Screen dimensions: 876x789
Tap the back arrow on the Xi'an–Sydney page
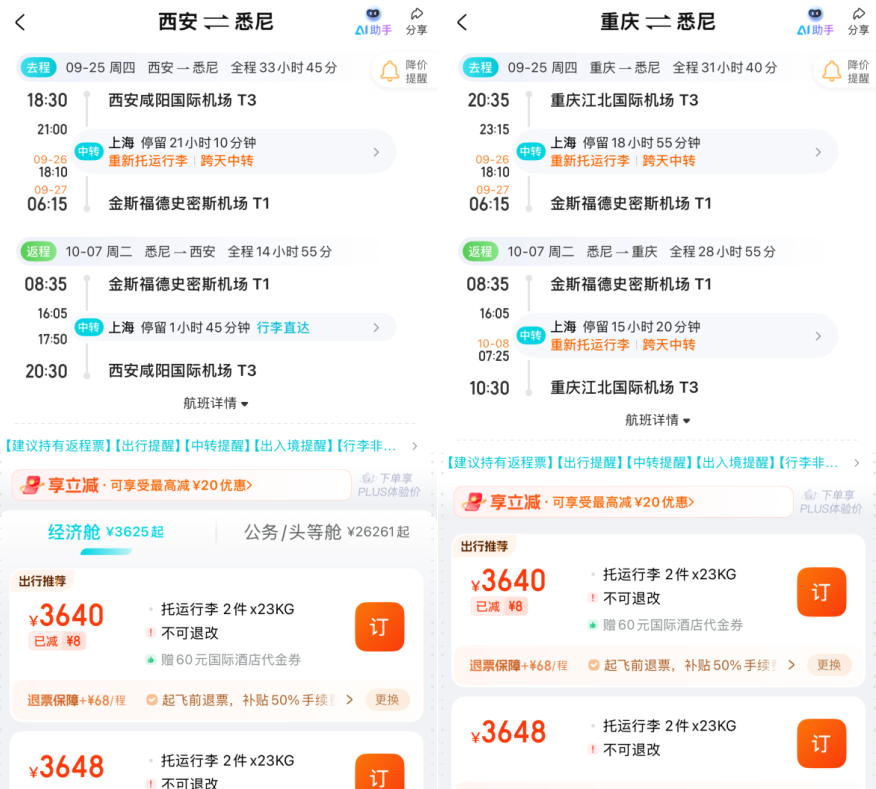[21, 21]
